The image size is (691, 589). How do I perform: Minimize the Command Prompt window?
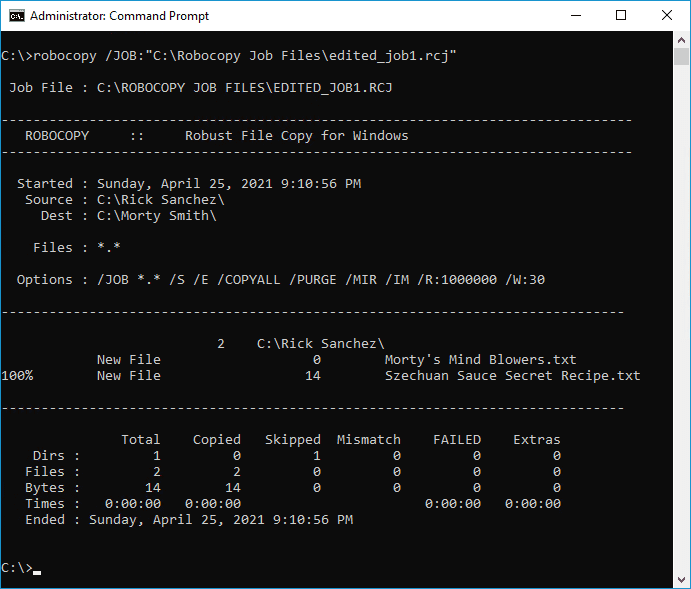(576, 16)
